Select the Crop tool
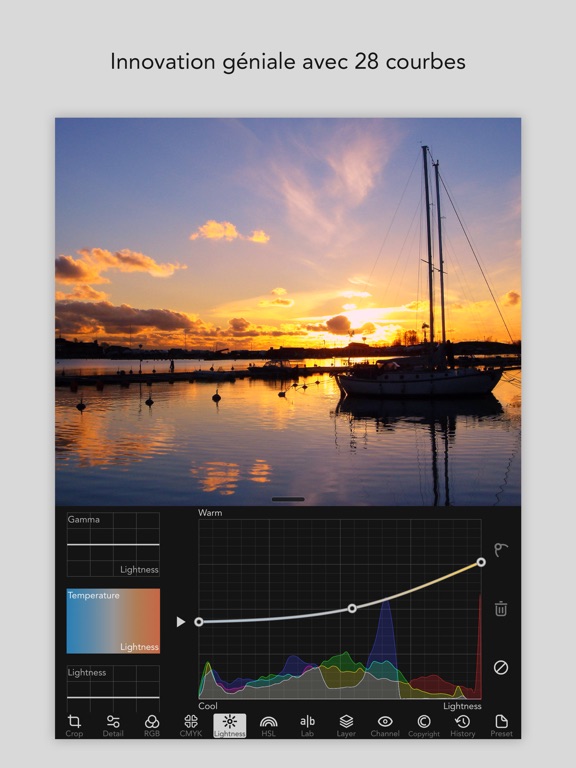Screen dimensions: 576x768 (x=74, y=725)
